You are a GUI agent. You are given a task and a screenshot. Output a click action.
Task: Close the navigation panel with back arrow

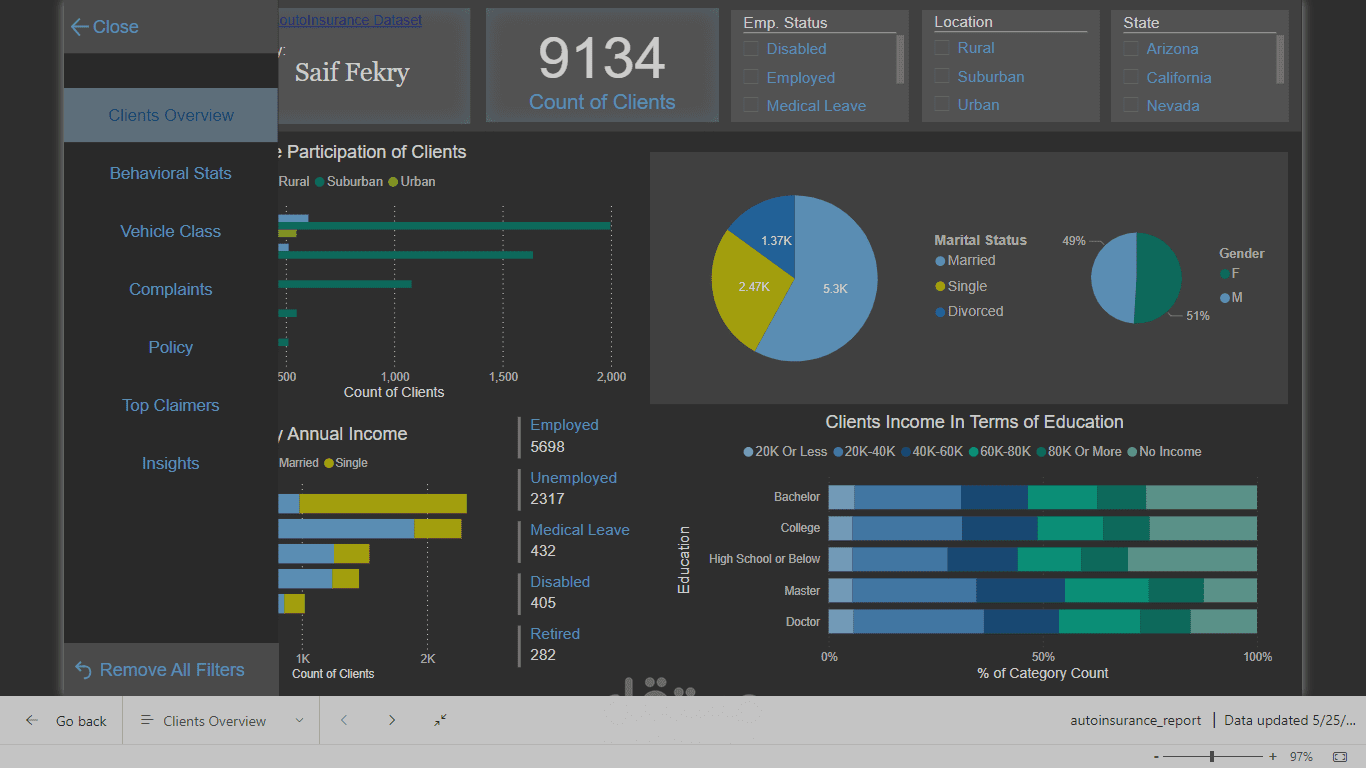point(104,27)
